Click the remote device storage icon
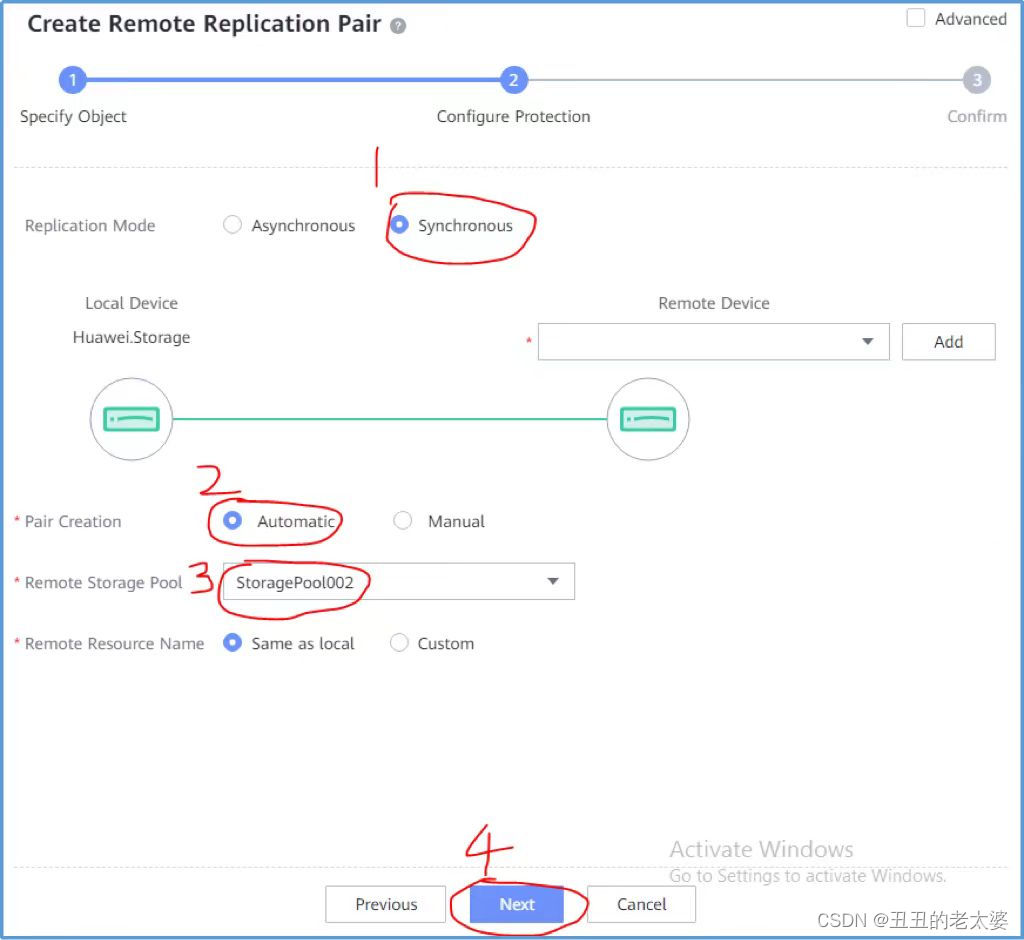1024x940 pixels. pyautogui.click(x=648, y=419)
